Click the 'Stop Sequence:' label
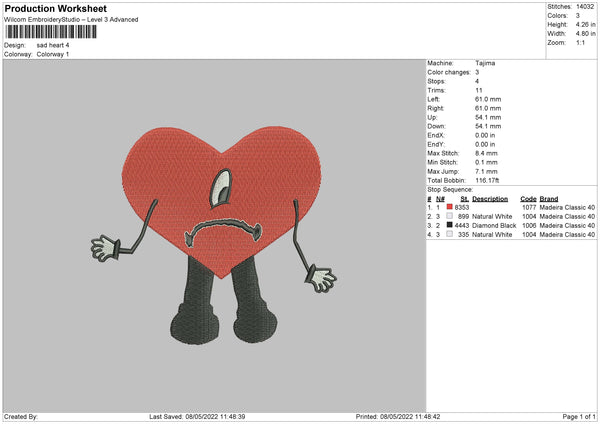 [450, 187]
